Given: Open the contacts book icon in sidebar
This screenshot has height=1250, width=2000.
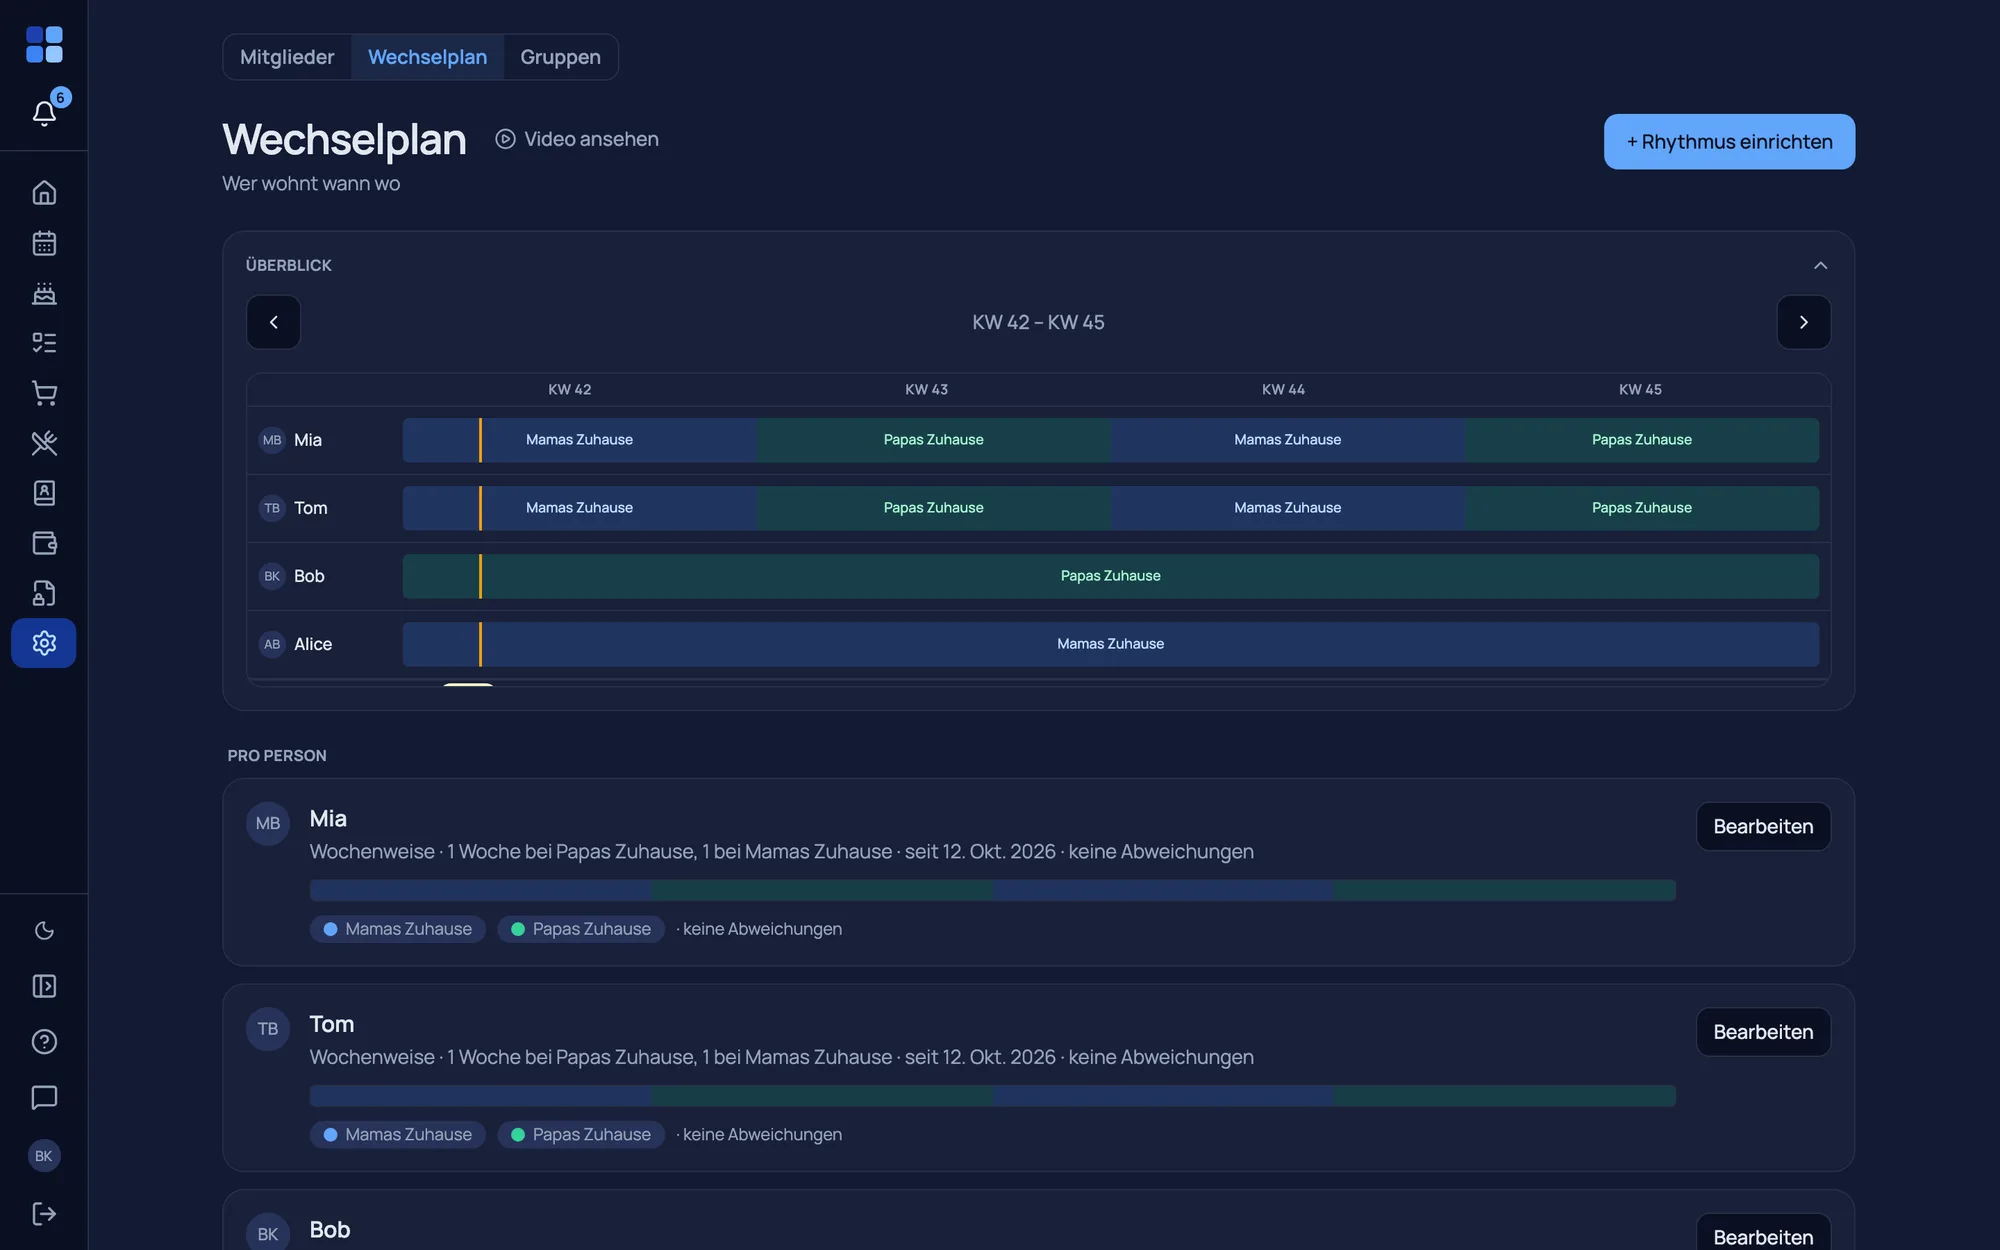Looking at the screenshot, I should (x=44, y=493).
